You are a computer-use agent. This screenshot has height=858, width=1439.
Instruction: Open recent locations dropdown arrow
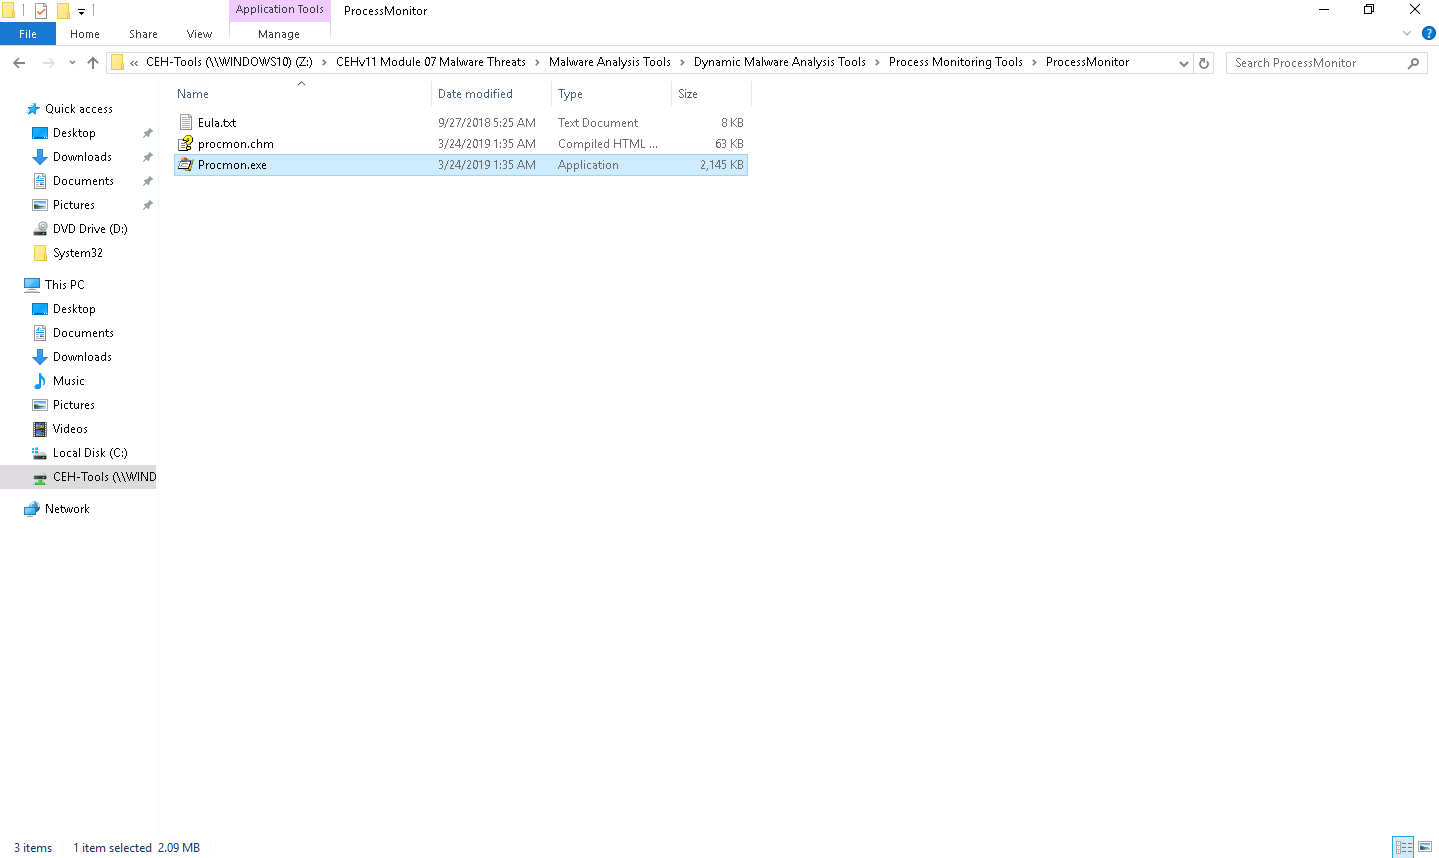coord(72,63)
